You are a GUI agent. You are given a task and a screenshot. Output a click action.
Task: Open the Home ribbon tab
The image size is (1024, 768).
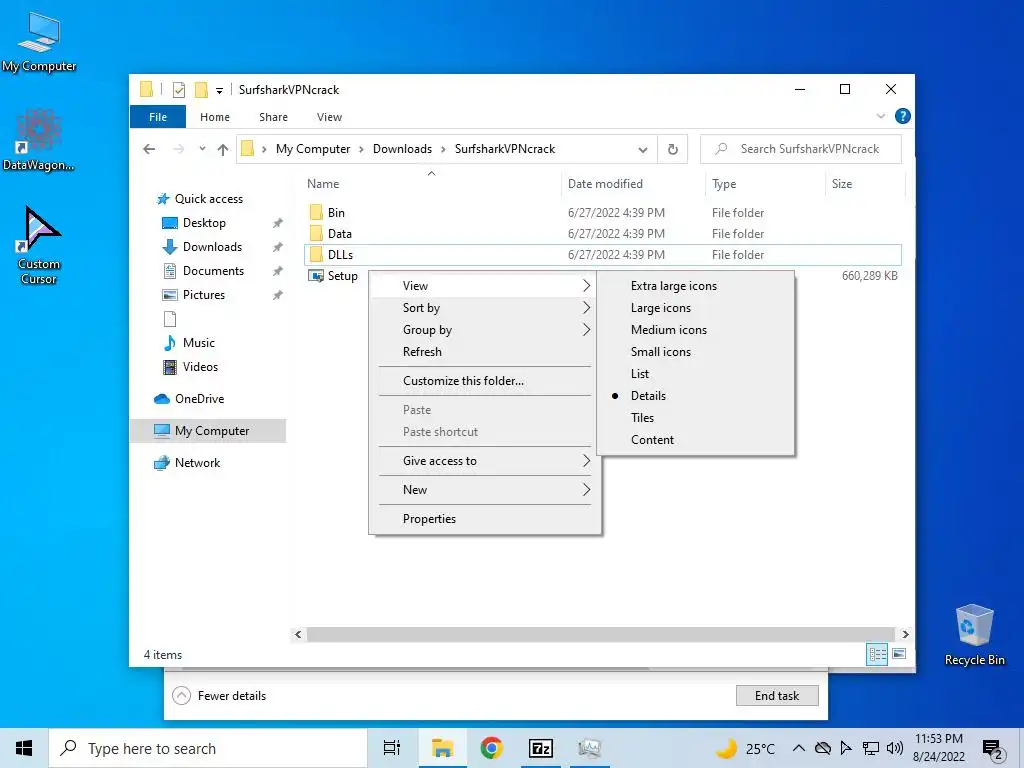215,117
